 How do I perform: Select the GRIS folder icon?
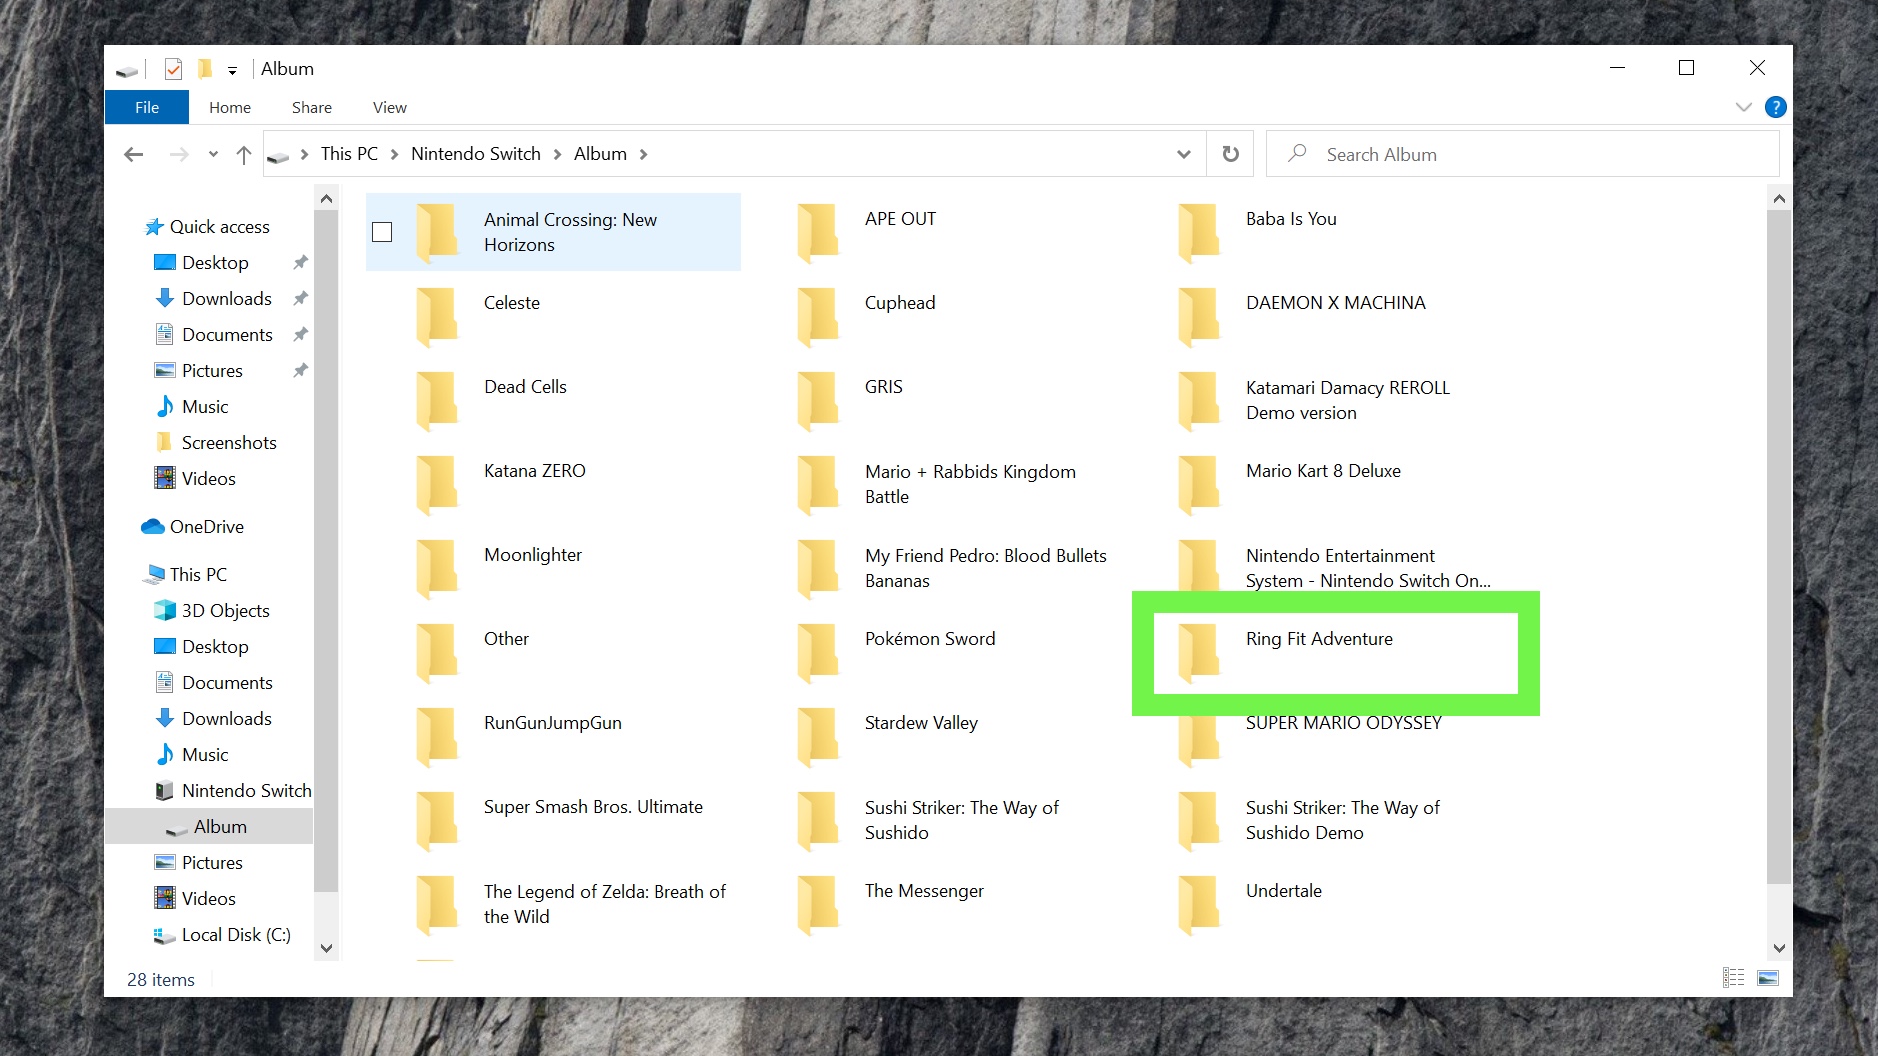[x=818, y=400]
